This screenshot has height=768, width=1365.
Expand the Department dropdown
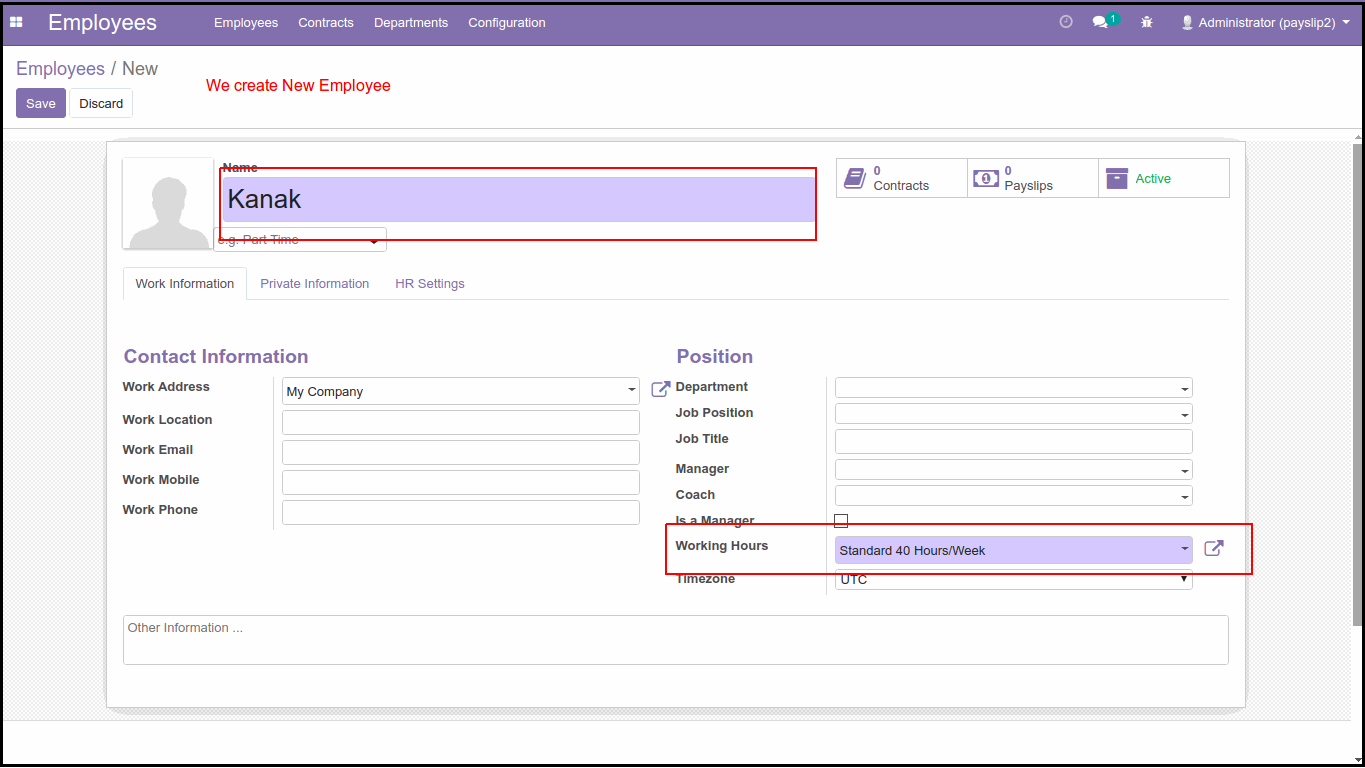pyautogui.click(x=1185, y=388)
